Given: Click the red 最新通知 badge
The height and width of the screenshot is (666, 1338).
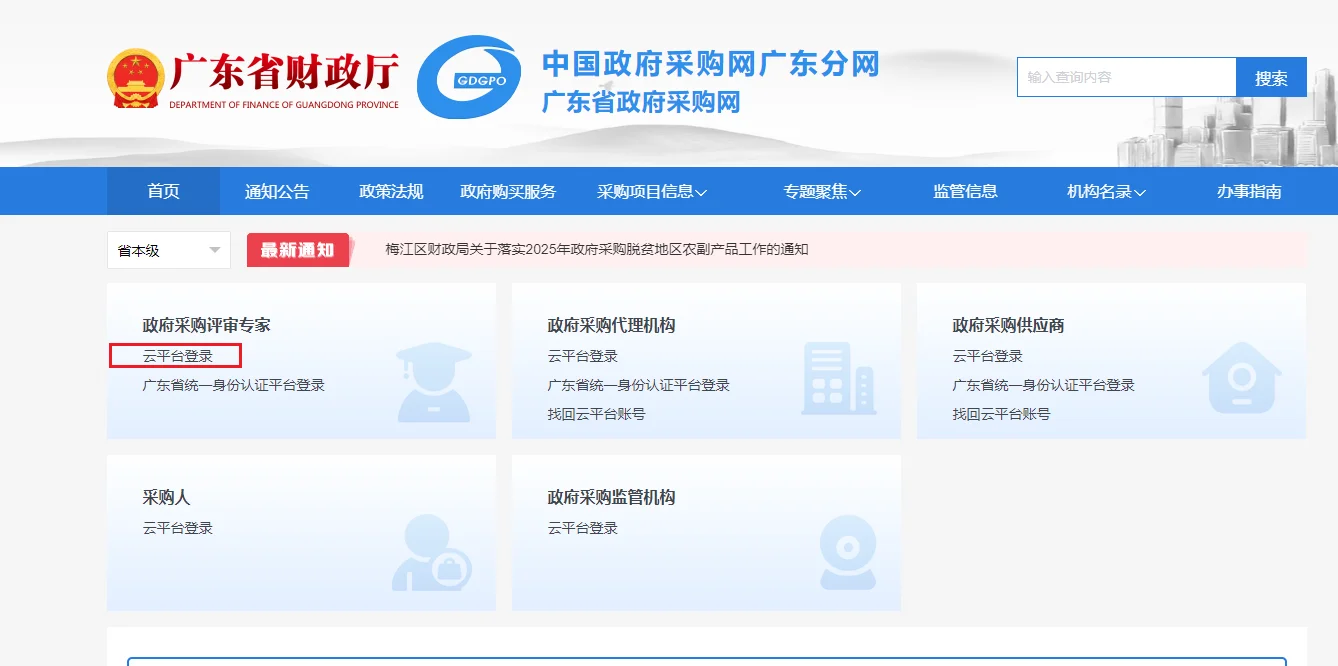Looking at the screenshot, I should pyautogui.click(x=297, y=250).
